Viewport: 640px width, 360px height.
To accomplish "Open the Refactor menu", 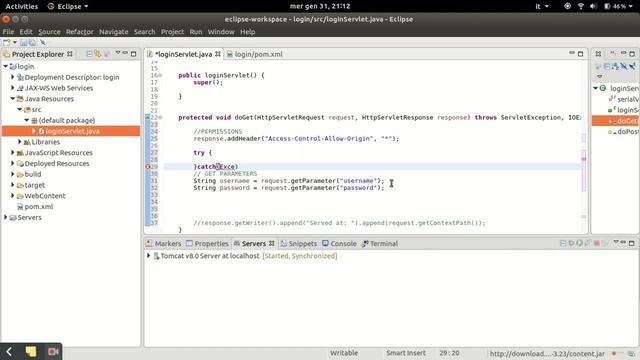I will (x=80, y=32).
